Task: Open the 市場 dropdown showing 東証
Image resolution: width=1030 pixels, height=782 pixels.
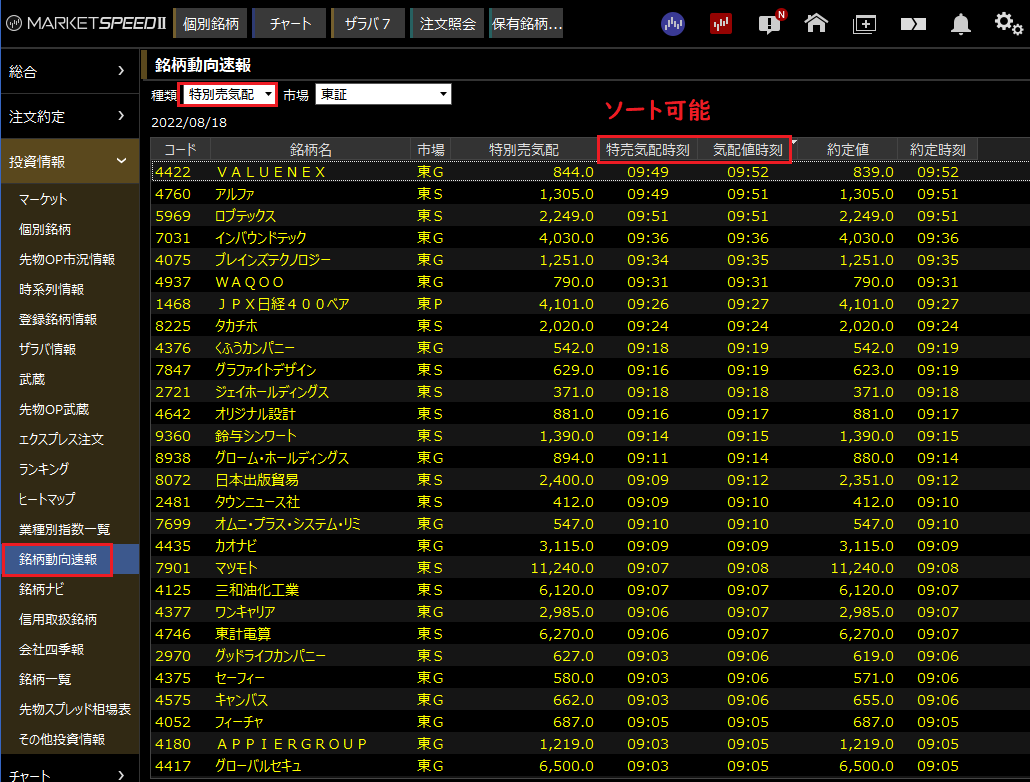Action: coord(383,94)
